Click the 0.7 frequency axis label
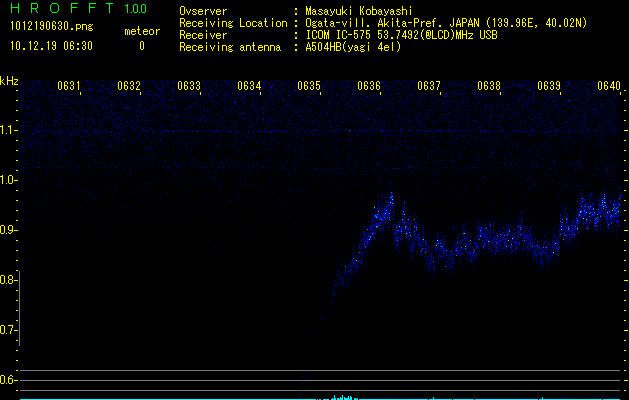Viewport: 629px width, 400px height. [9, 330]
